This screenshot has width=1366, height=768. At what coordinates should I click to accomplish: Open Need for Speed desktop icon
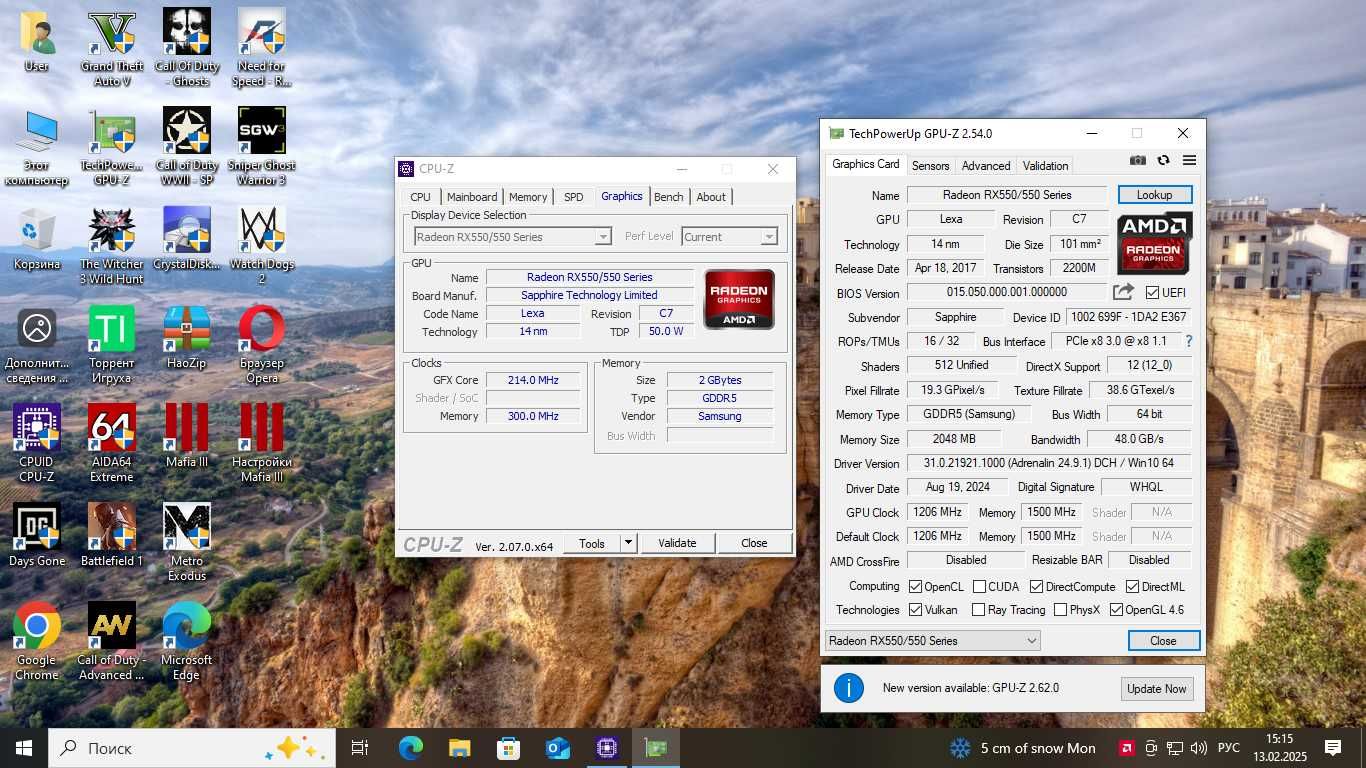(262, 48)
